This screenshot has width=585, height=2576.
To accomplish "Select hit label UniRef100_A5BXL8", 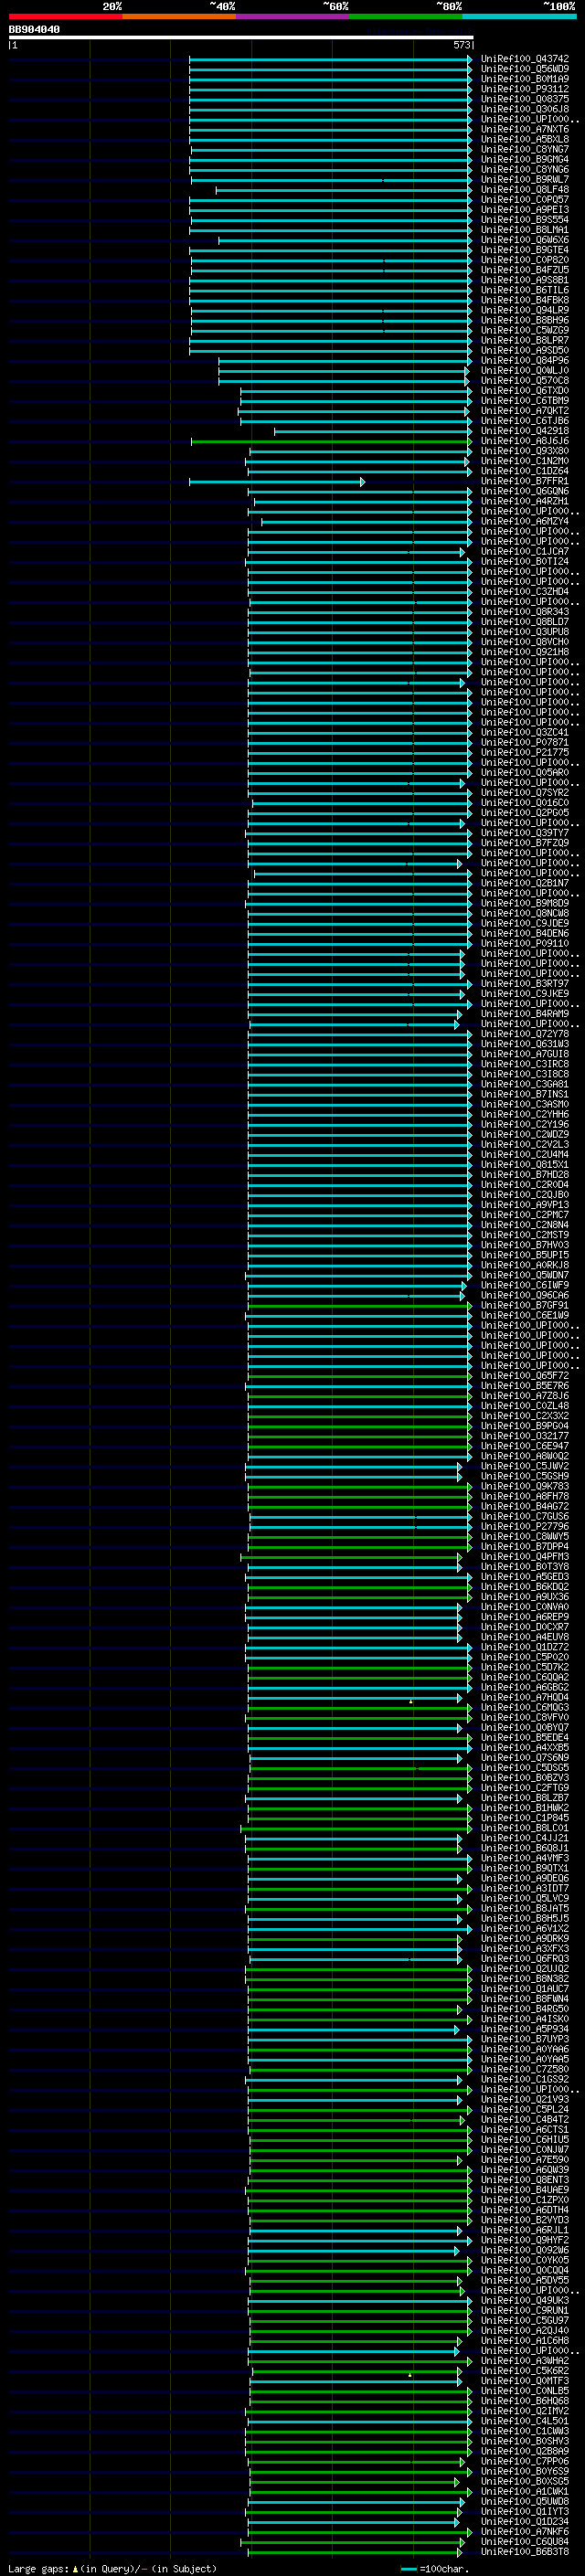I will (x=525, y=139).
